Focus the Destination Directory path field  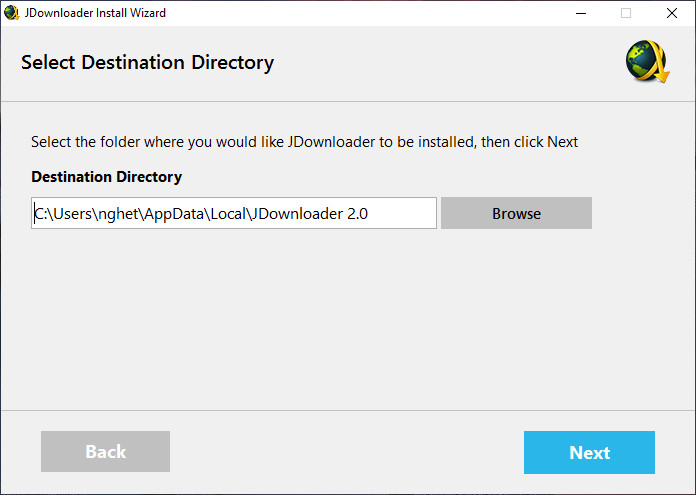(x=234, y=213)
